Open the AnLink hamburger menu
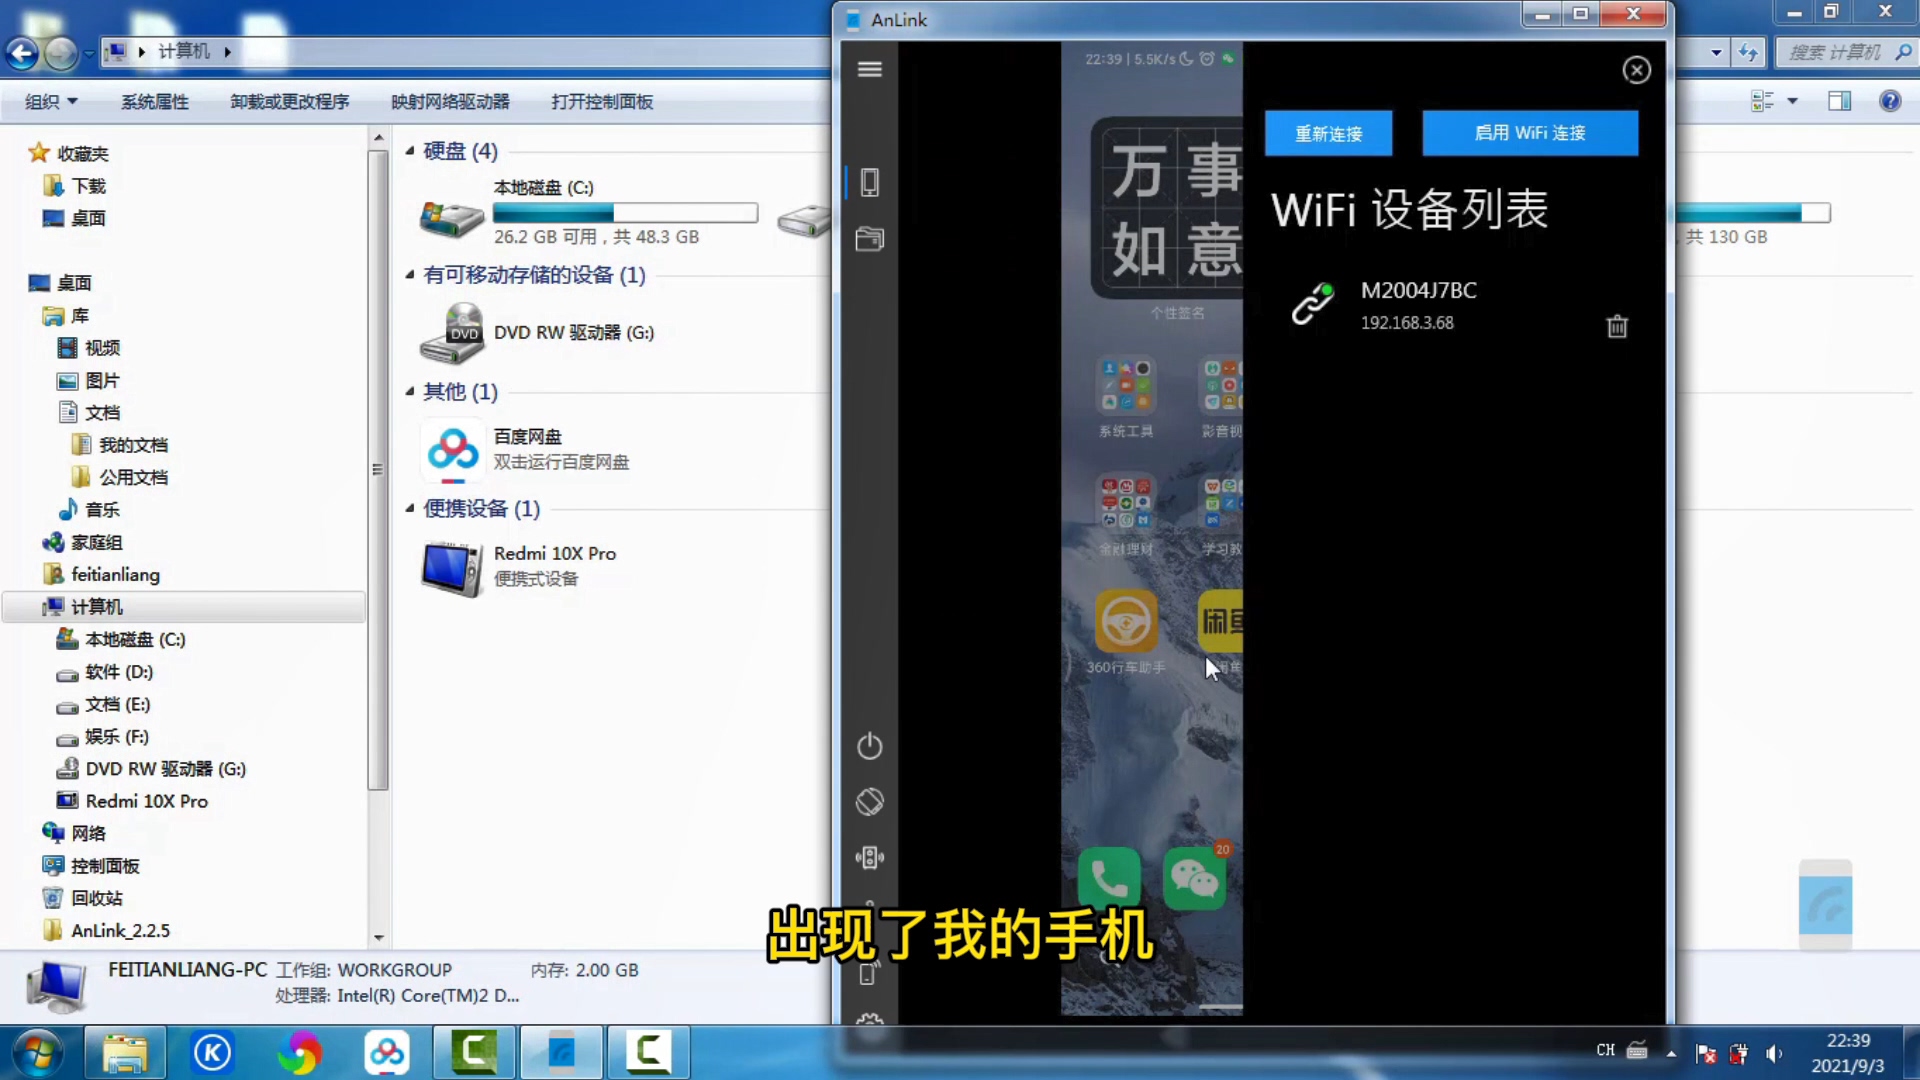 point(869,69)
